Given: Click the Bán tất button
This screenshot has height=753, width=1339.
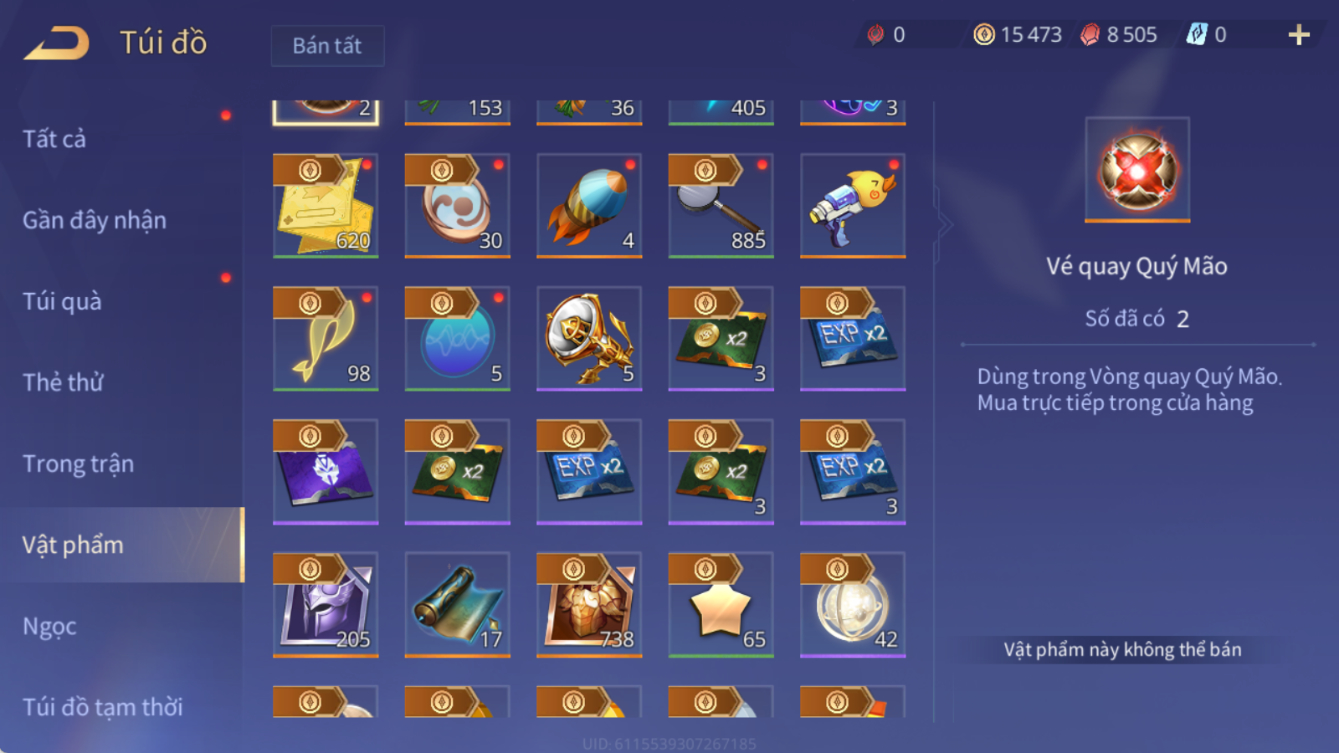Looking at the screenshot, I should pos(327,46).
